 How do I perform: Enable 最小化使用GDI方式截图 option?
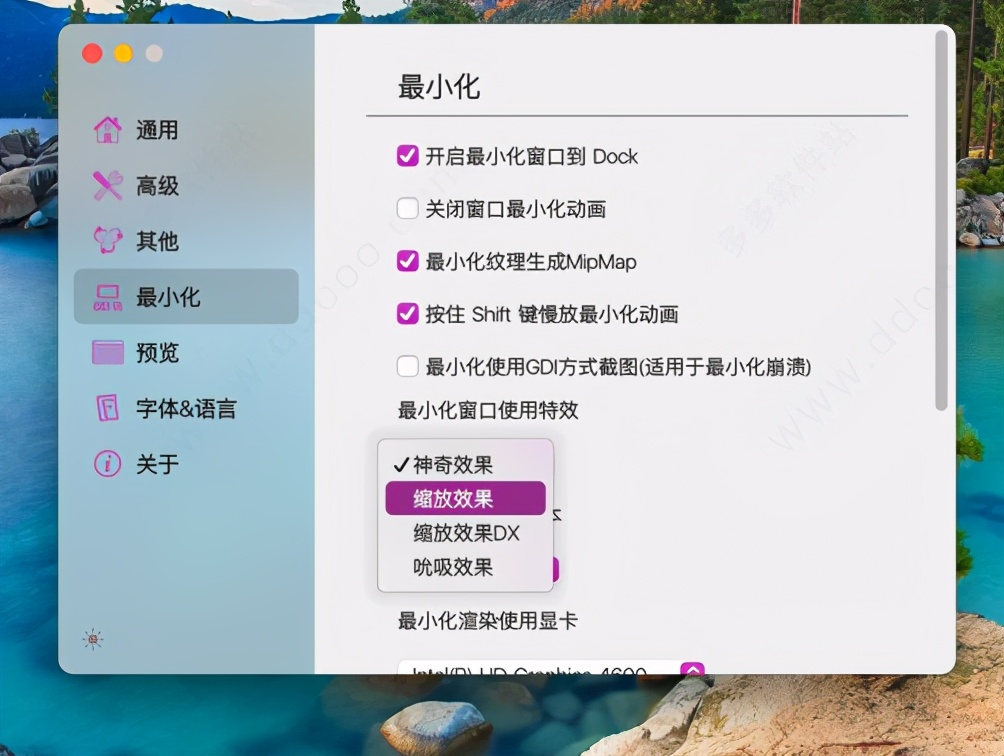[x=407, y=366]
